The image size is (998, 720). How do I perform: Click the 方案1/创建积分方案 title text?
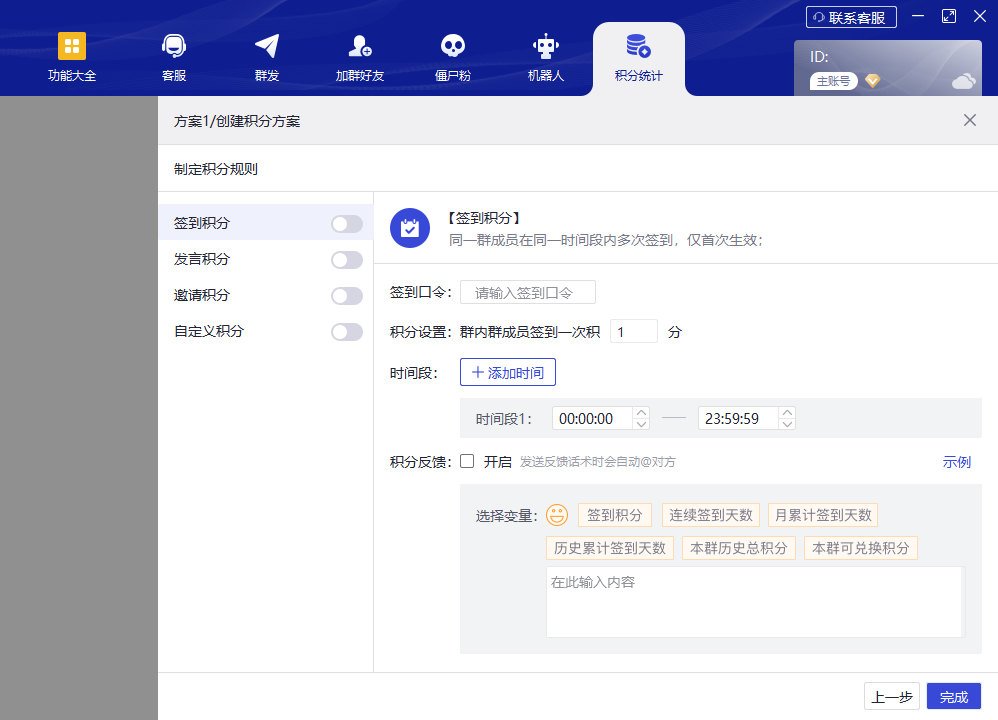tap(237, 121)
